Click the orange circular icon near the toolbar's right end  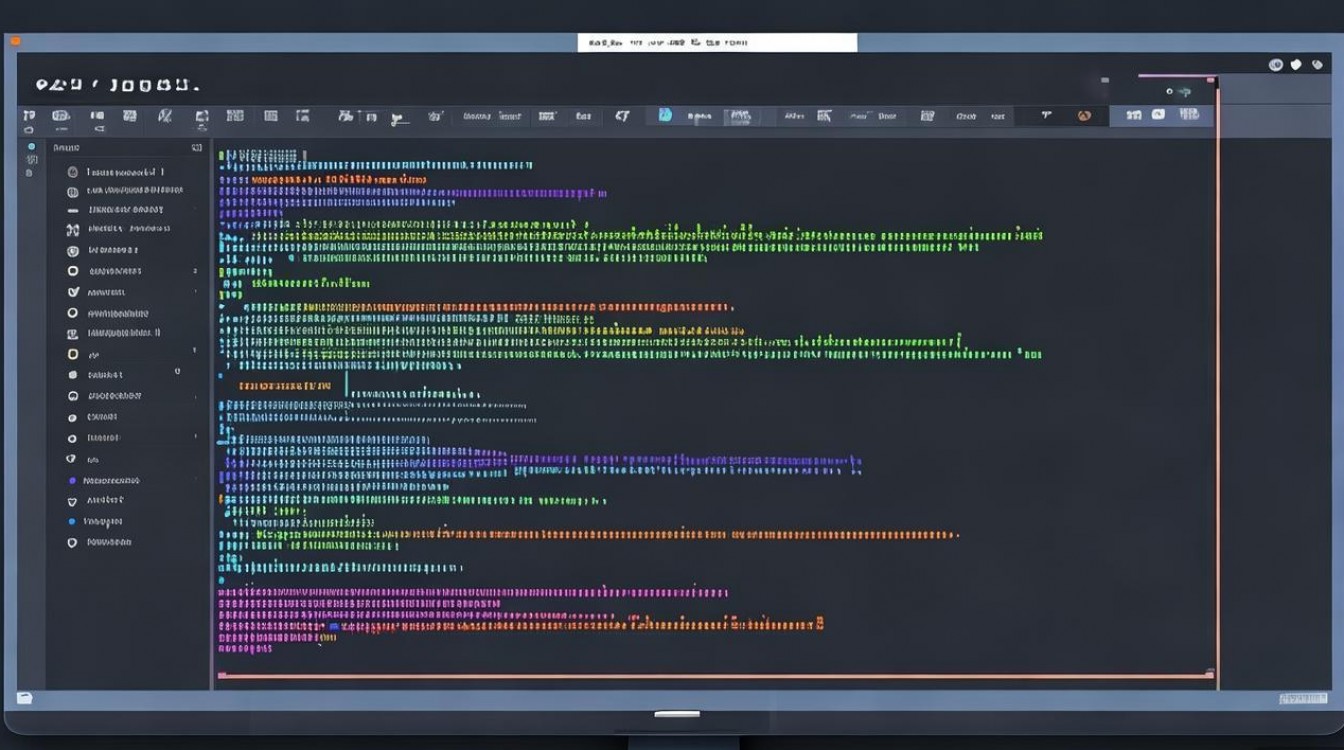(x=1082, y=116)
